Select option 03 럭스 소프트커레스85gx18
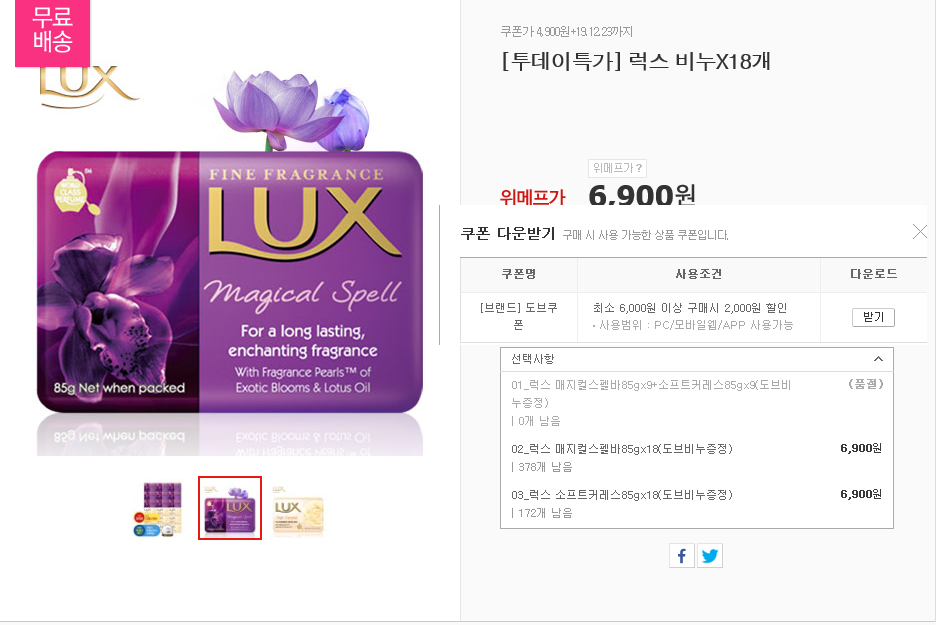Image resolution: width=938 pixels, height=625 pixels. pos(697,503)
